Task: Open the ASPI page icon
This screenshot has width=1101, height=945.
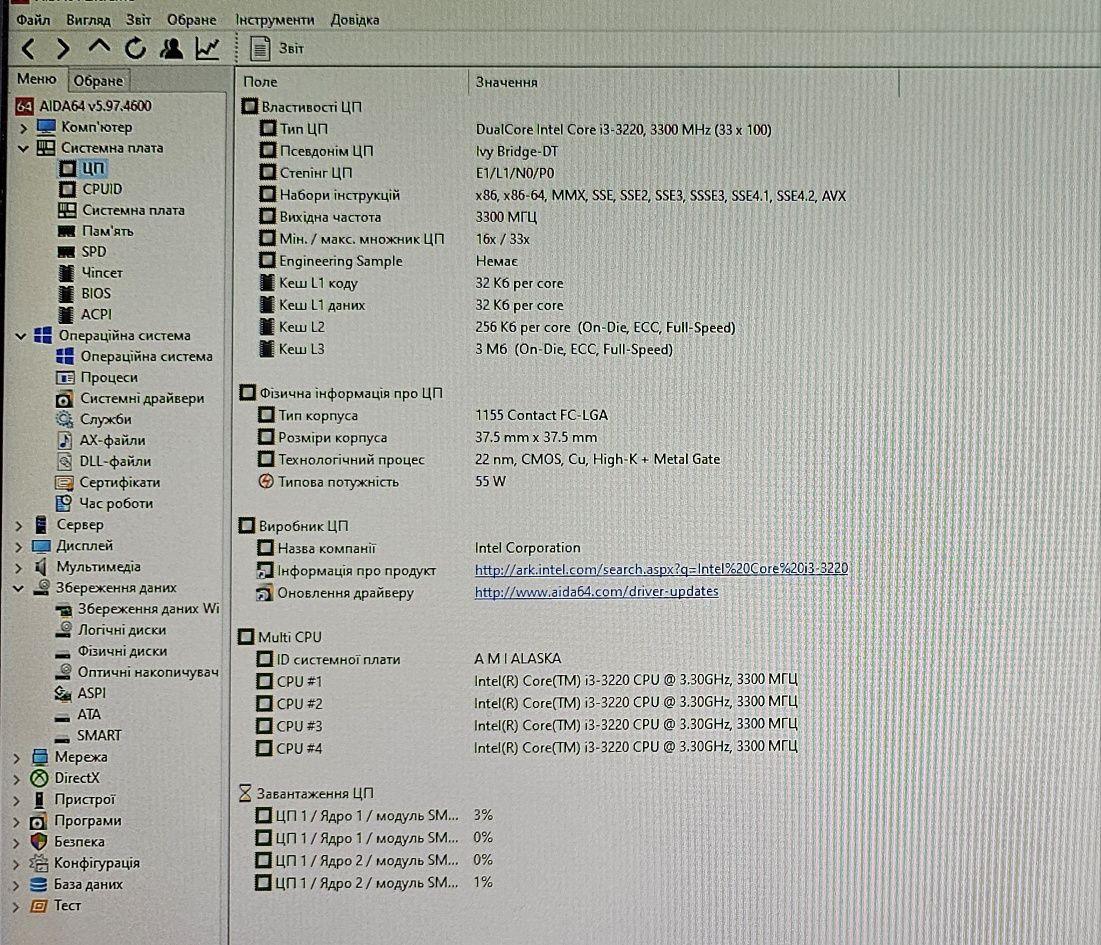Action: [62, 694]
